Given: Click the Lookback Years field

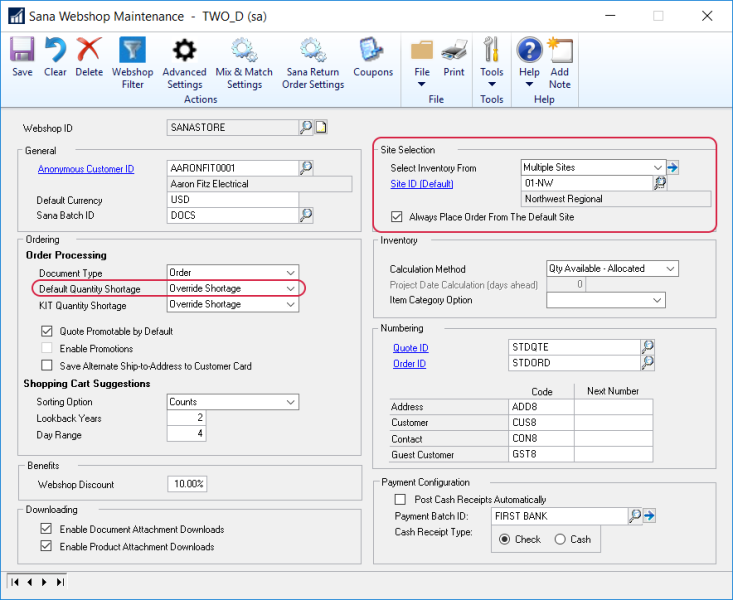Looking at the screenshot, I should [186, 417].
